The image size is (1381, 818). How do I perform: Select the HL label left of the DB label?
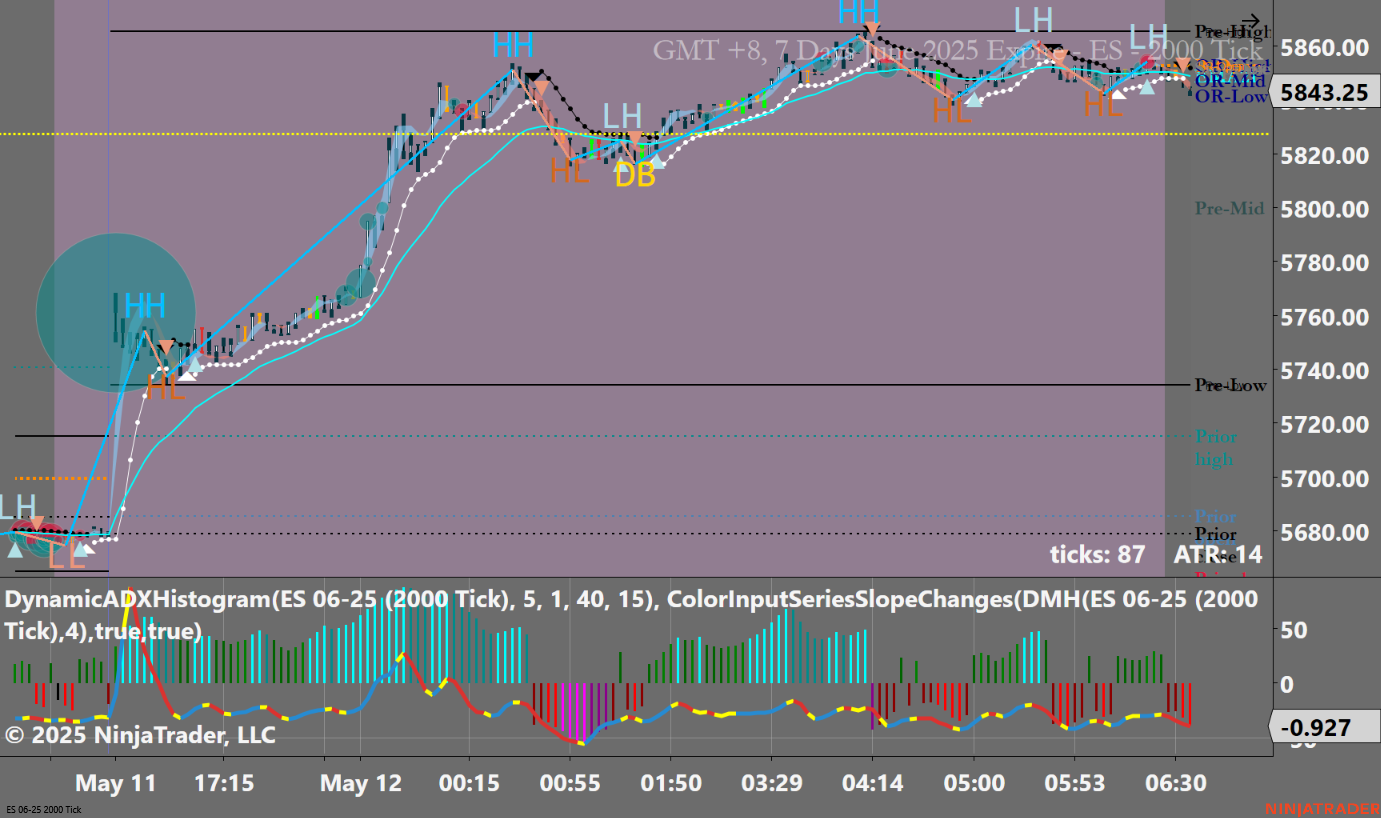[570, 171]
